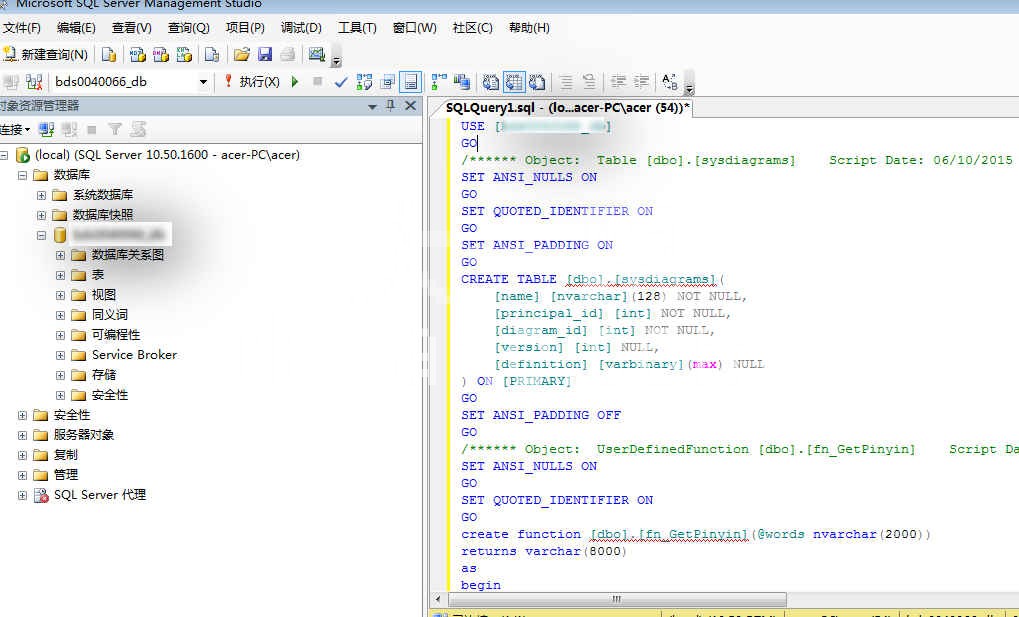Select the 视图 views folder

pos(103,295)
